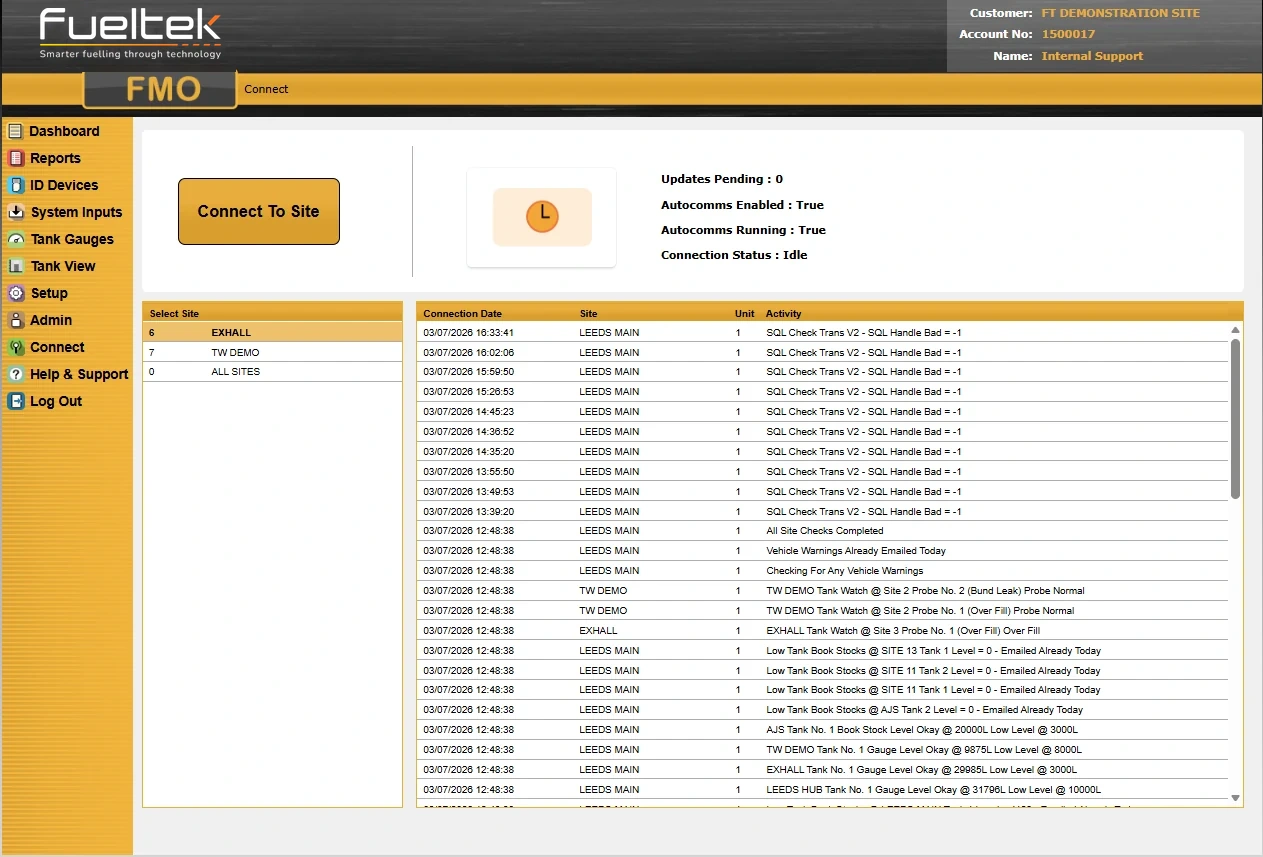Click 'All Site Checks Completed' activity
Viewport: 1263px width, 857px height.
click(x=824, y=531)
